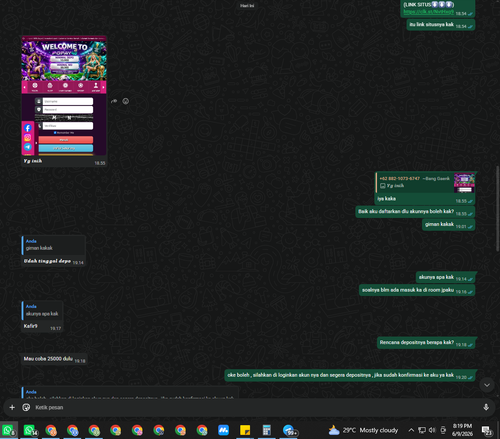The width and height of the screenshot is (500, 439).
Task: Open the taskbar app showing 99+ badge
Action: 289,430
